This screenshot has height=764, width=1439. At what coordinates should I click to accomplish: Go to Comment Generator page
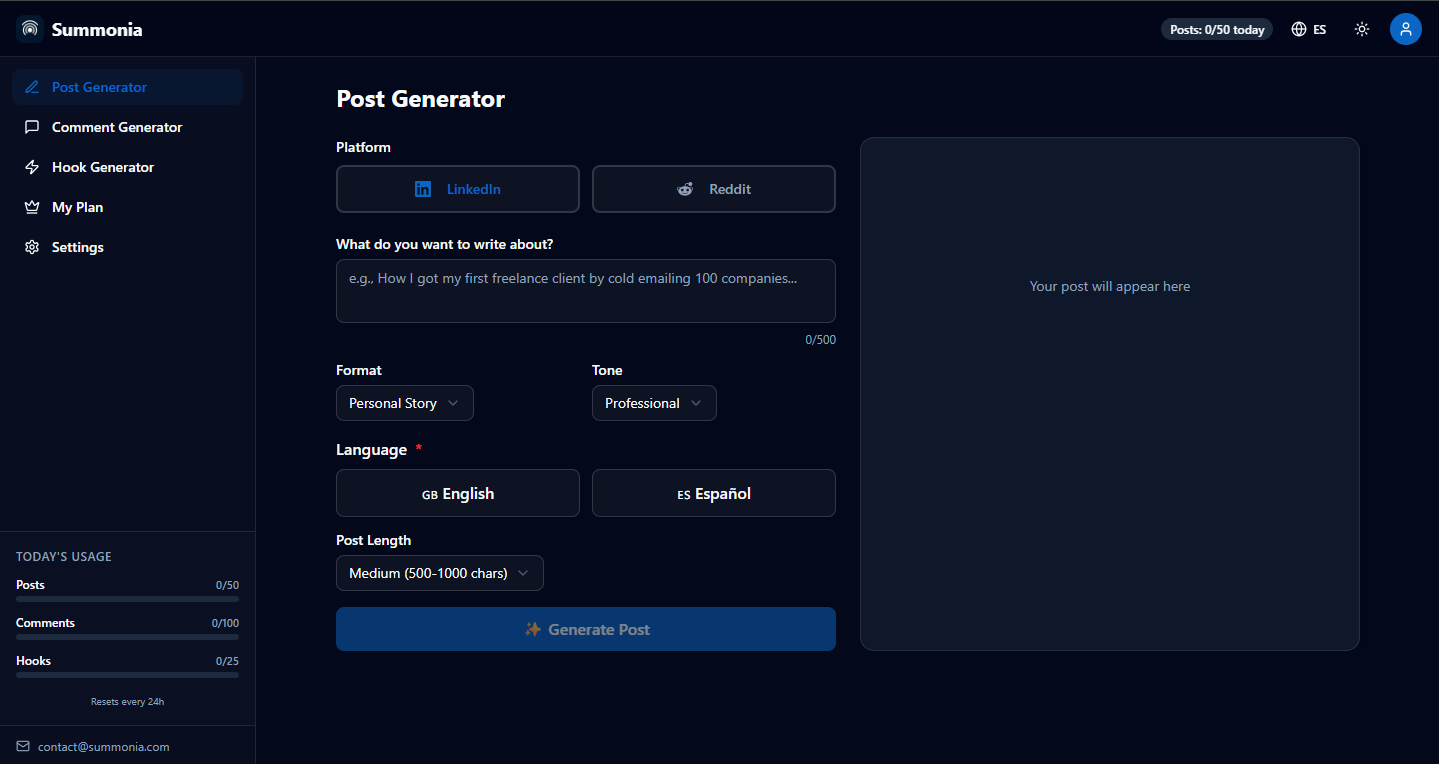128,127
